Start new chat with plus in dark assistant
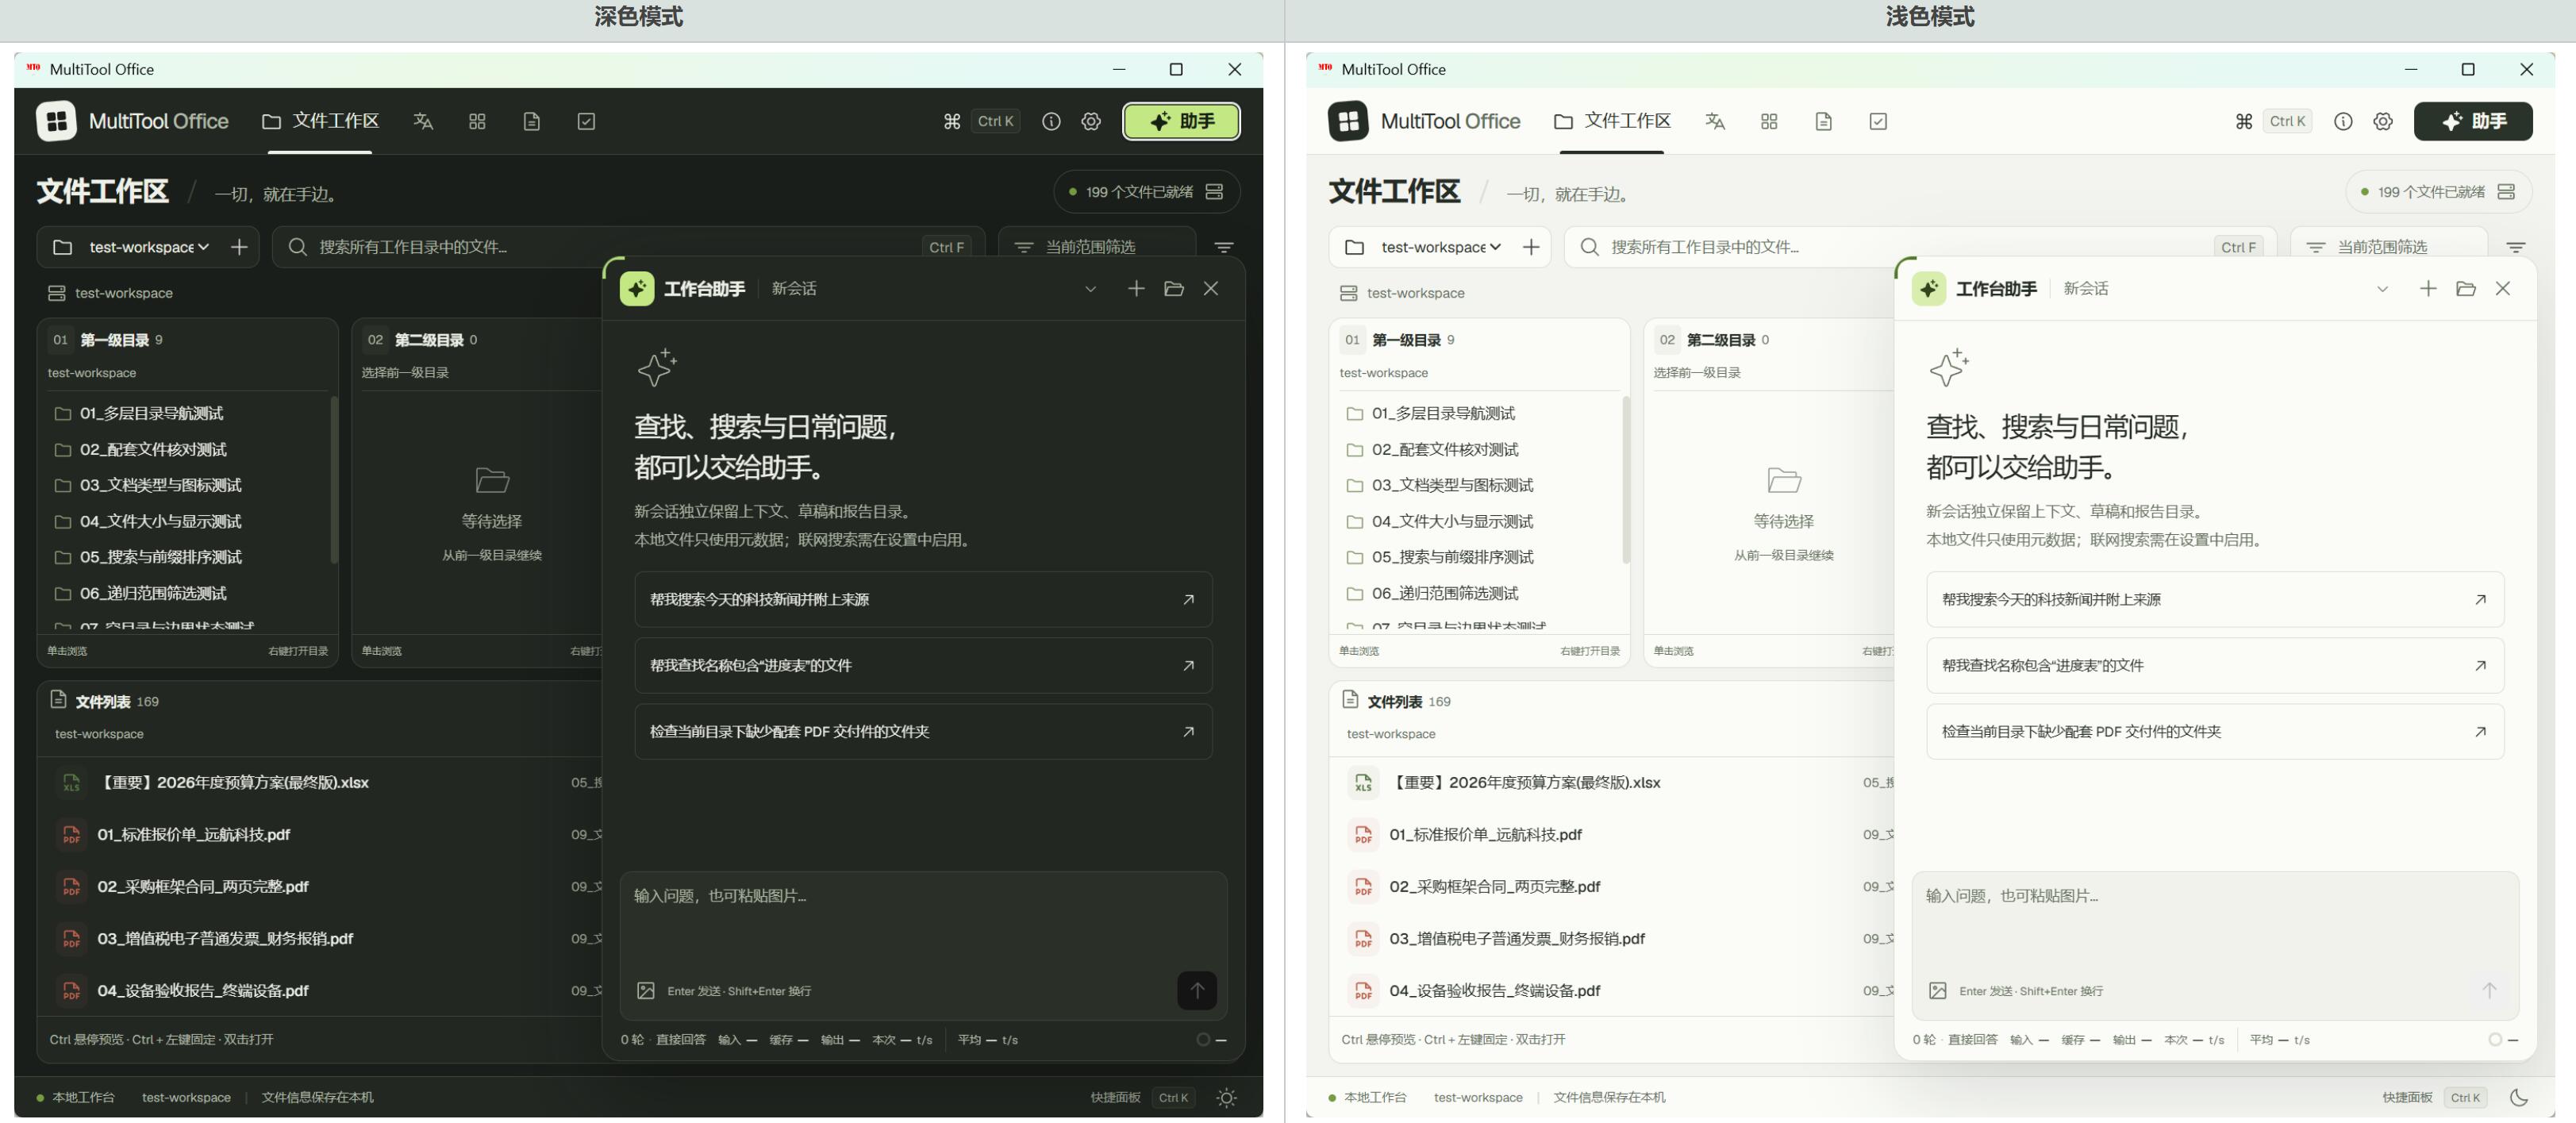Viewport: 2576px width, 1123px height. coord(1136,288)
